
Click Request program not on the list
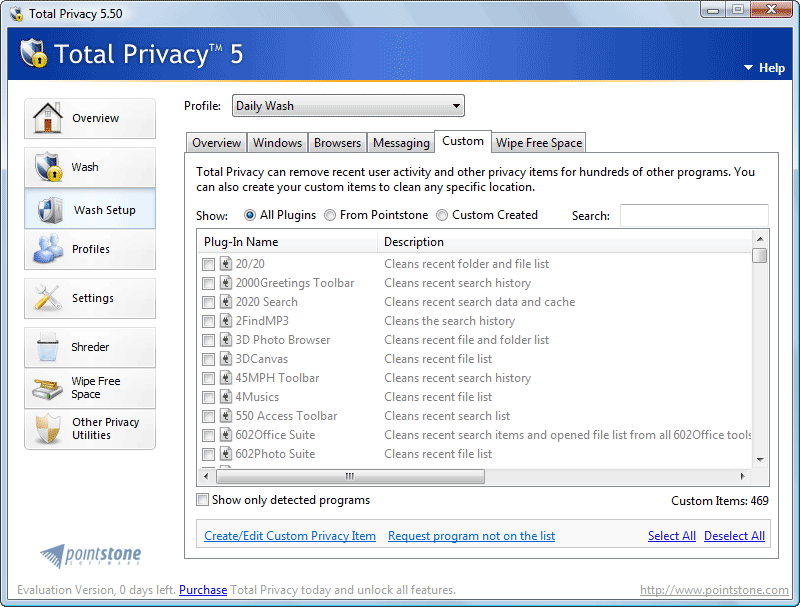[x=471, y=536]
